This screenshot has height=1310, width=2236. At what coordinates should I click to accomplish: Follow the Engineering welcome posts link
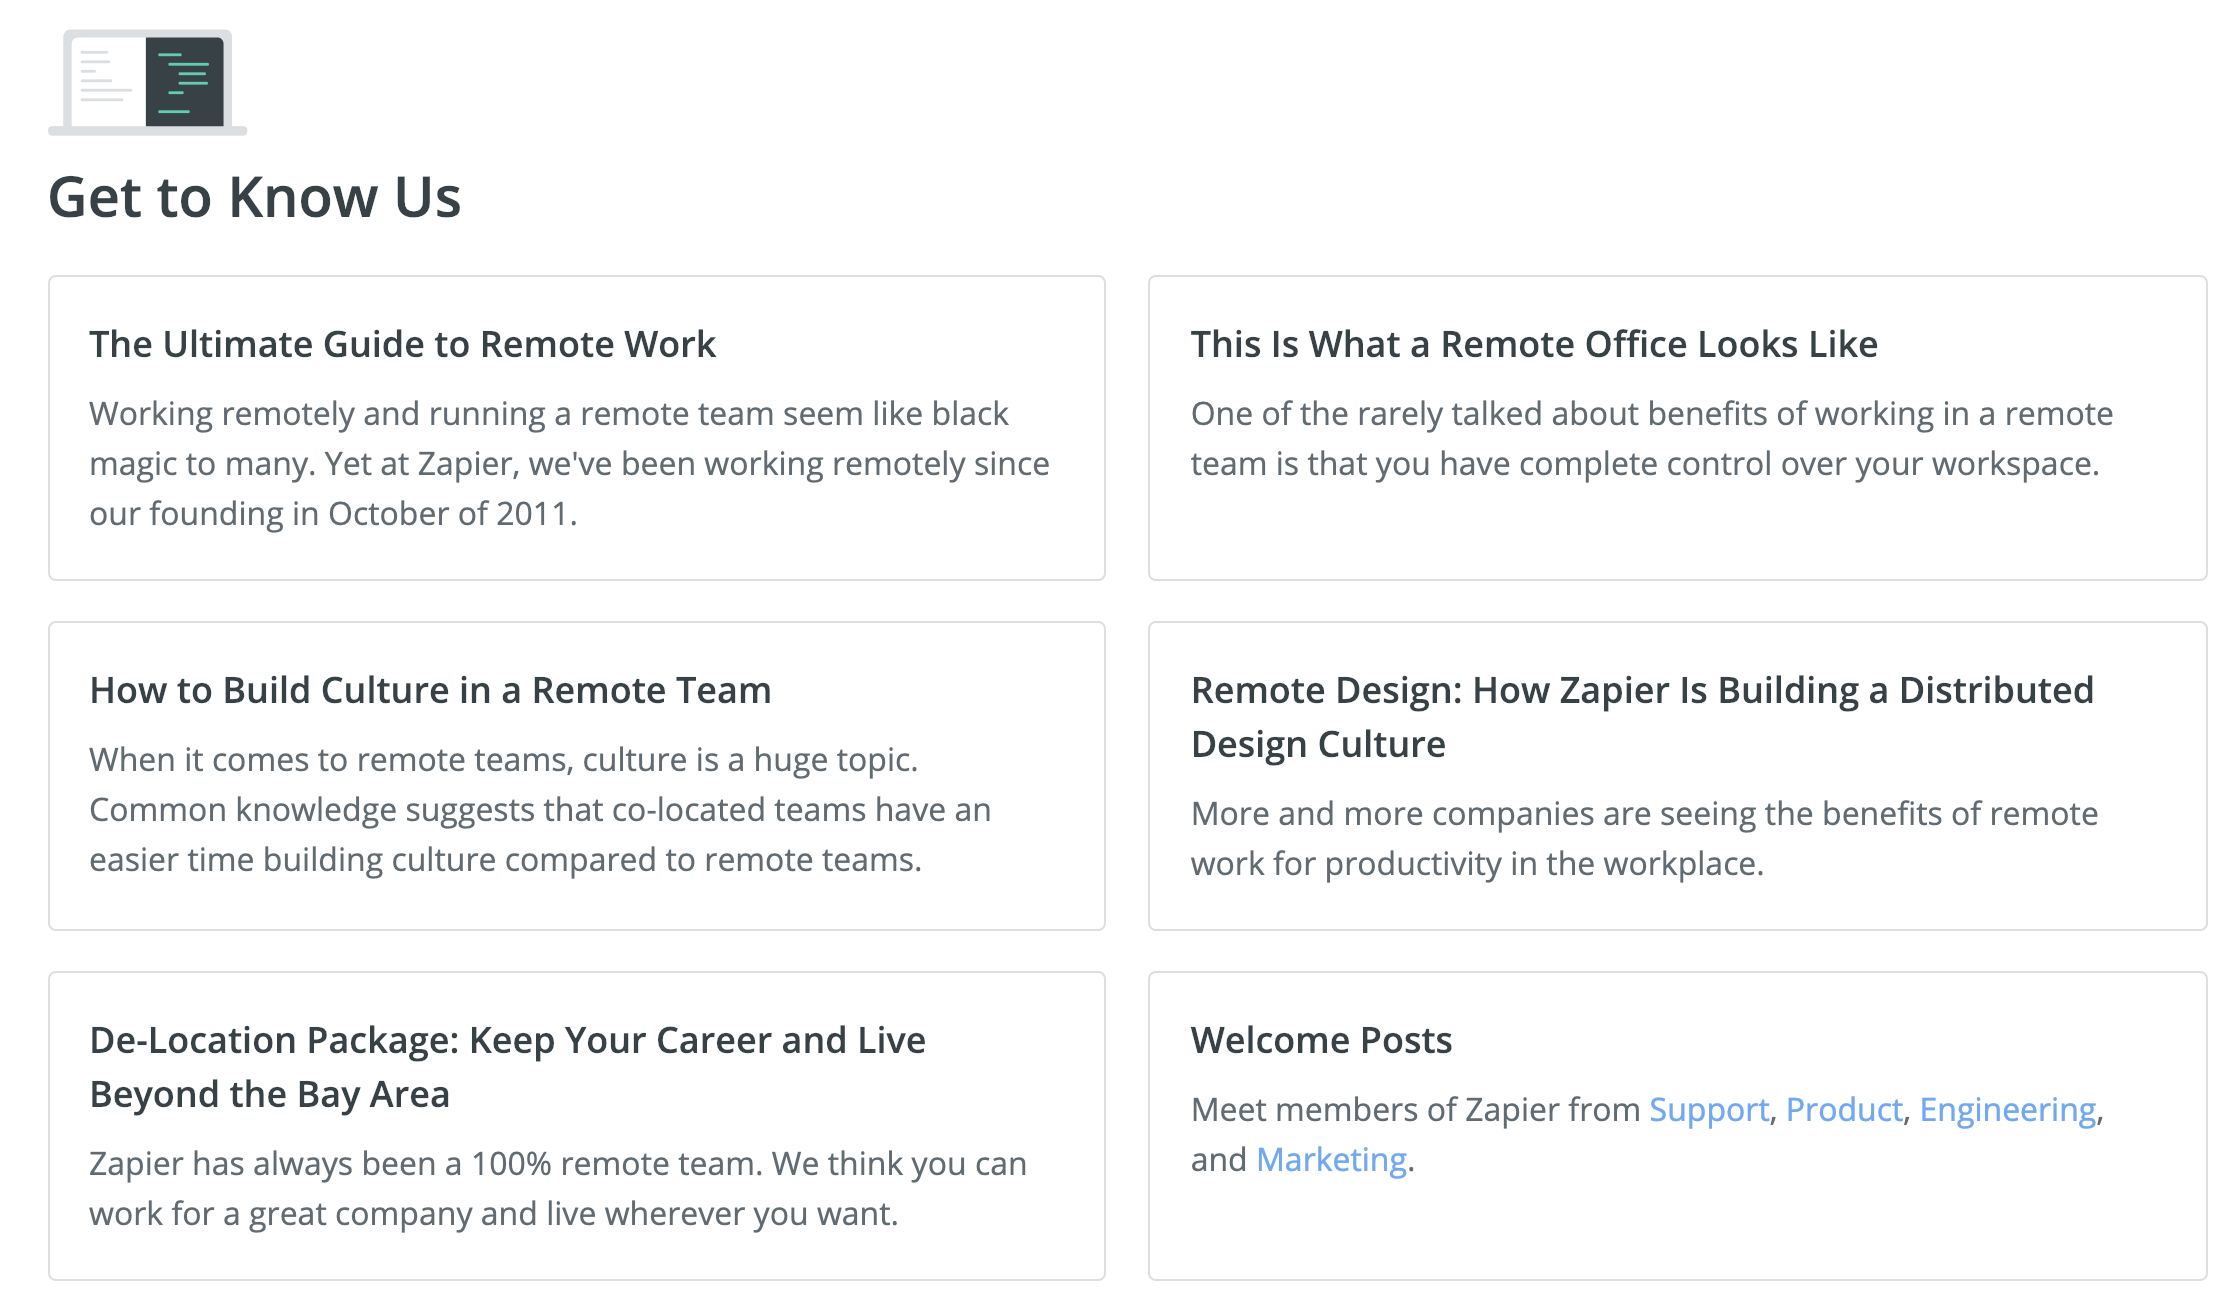[2008, 1110]
